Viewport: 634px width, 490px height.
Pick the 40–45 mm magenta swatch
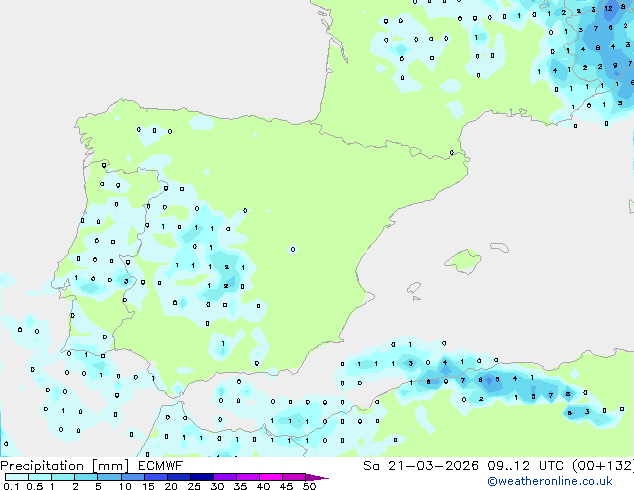pos(271,477)
